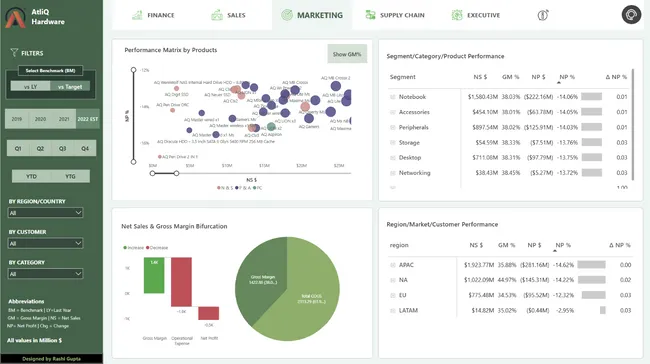Image resolution: width=650 pixels, height=364 pixels.
Task: Click the Sales icon in top navigation
Action: (x=217, y=15)
